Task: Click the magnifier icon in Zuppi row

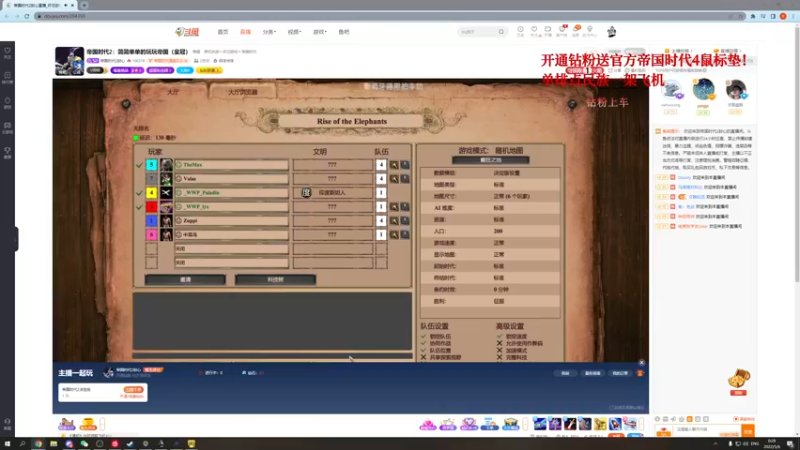Action: pos(394,220)
